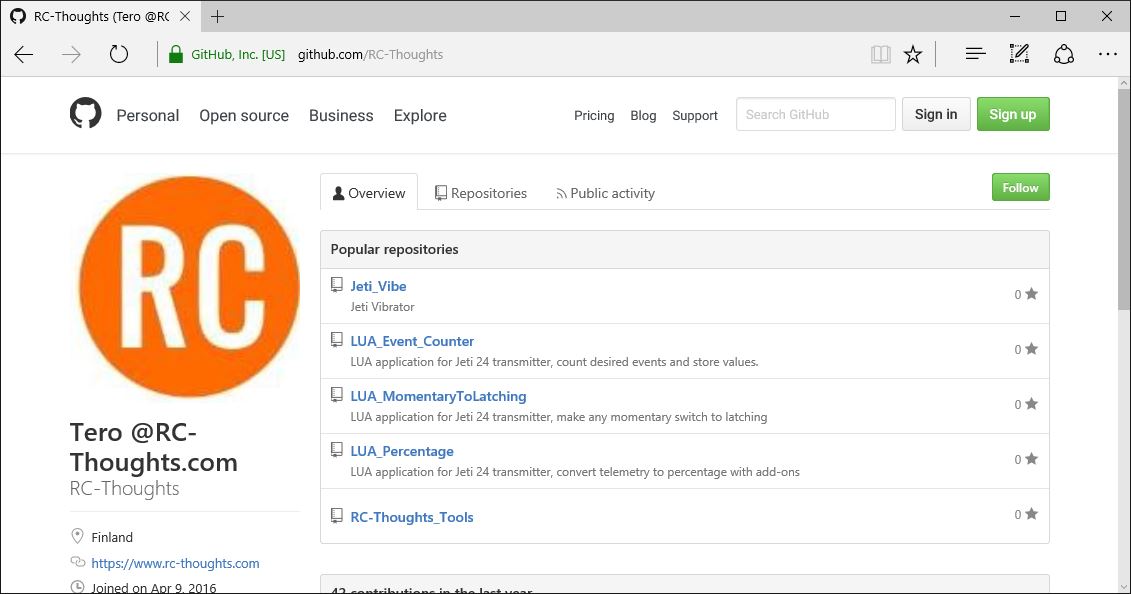Click the address bar URL github.com/RC-Thoughts
The width and height of the screenshot is (1131, 594).
[370, 54]
